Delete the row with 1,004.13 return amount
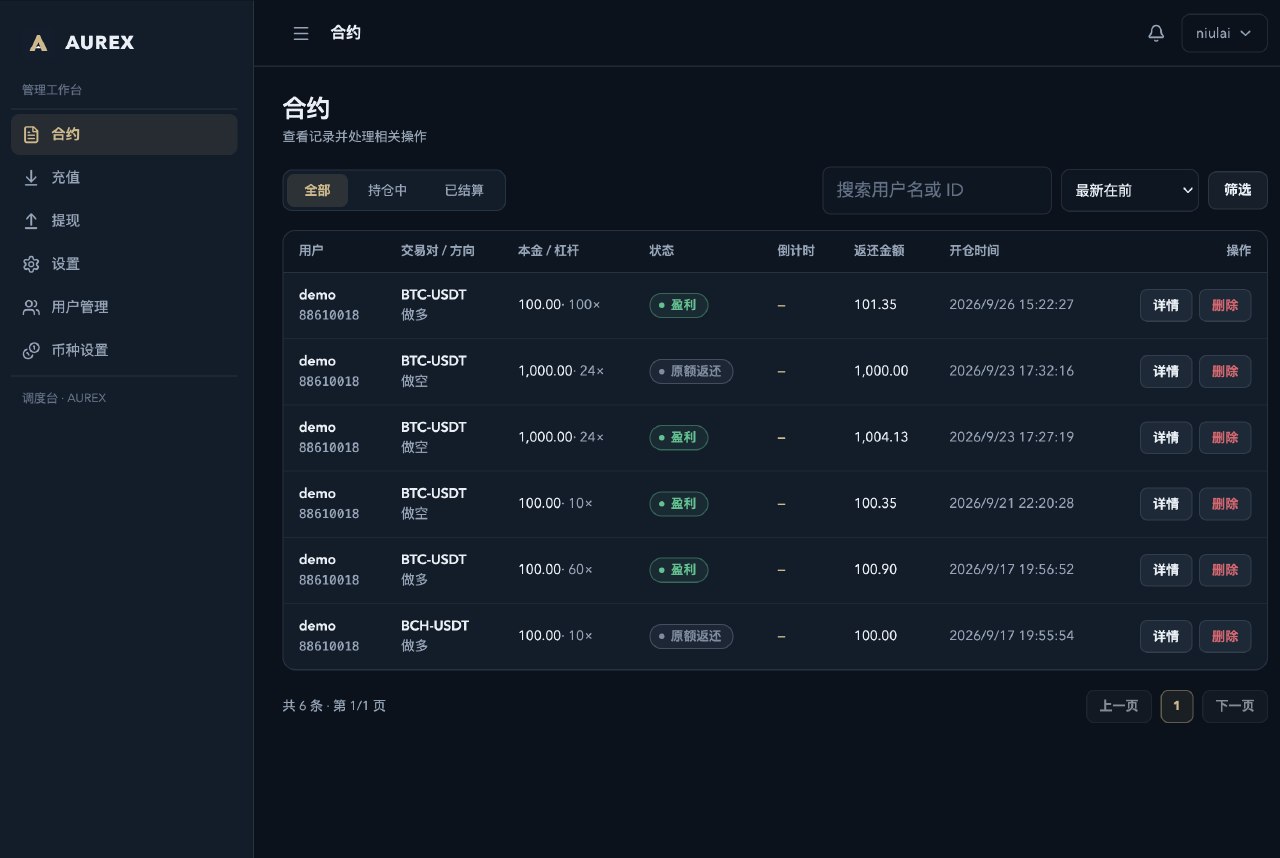 tap(1225, 437)
